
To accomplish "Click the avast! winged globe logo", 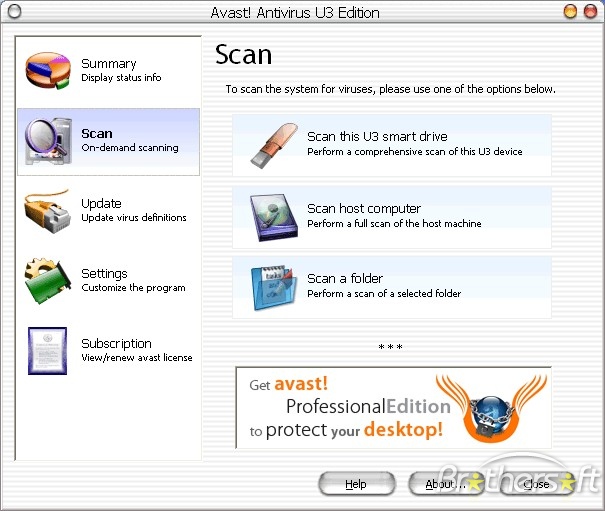I will click(491, 408).
